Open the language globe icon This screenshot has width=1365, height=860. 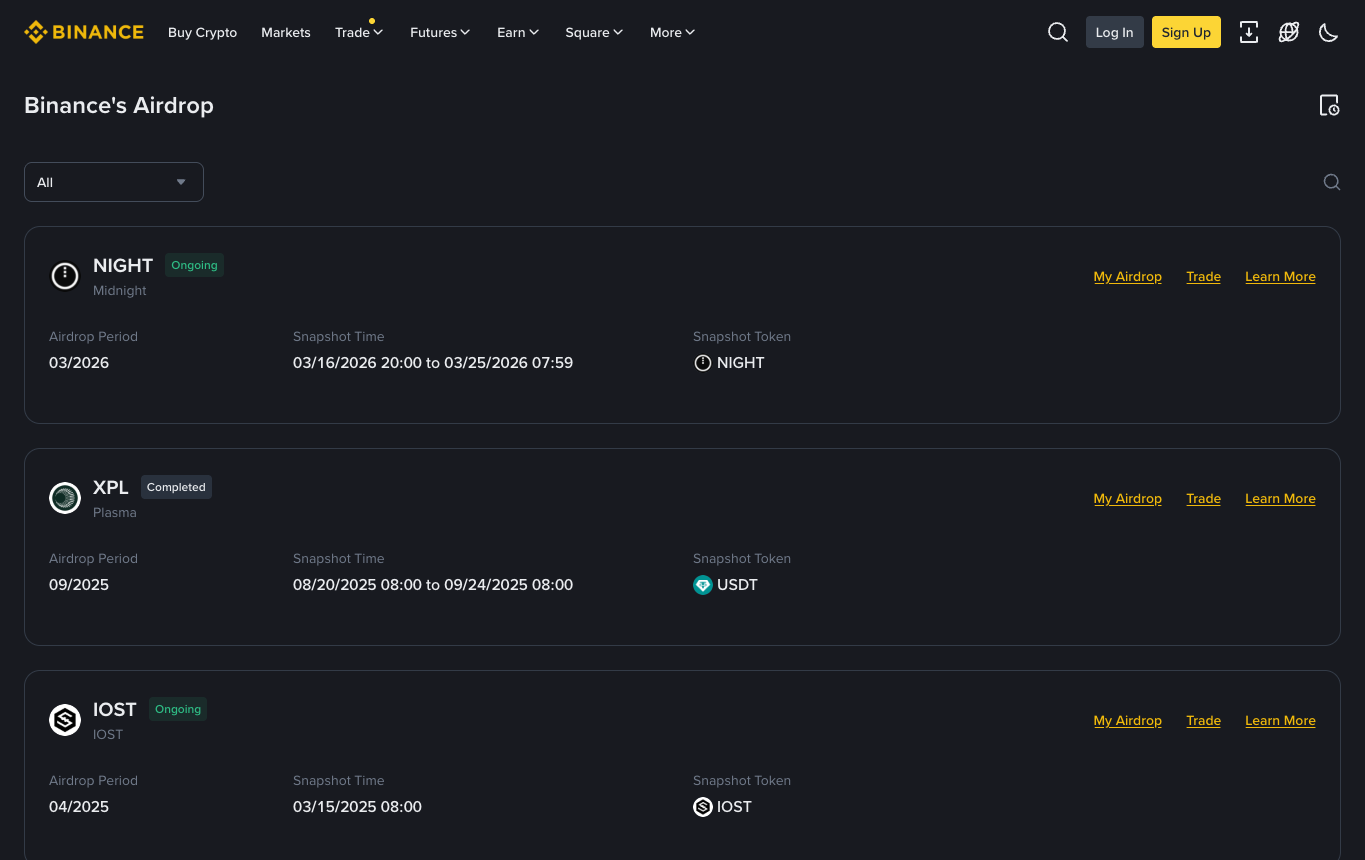pyautogui.click(x=1289, y=32)
